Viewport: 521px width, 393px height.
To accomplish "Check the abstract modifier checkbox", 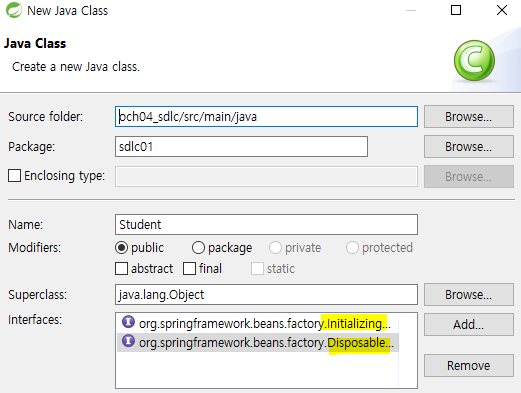I will click(121, 269).
